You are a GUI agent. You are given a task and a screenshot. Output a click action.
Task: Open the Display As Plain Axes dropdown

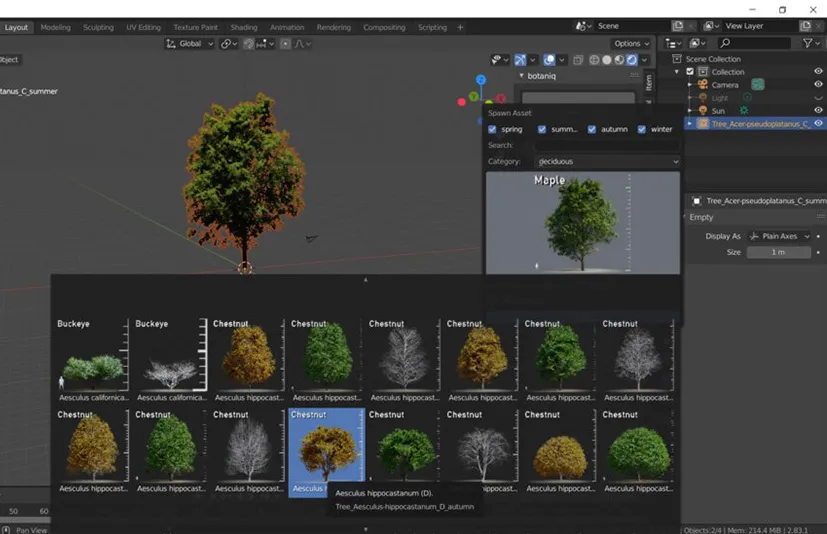pos(779,236)
